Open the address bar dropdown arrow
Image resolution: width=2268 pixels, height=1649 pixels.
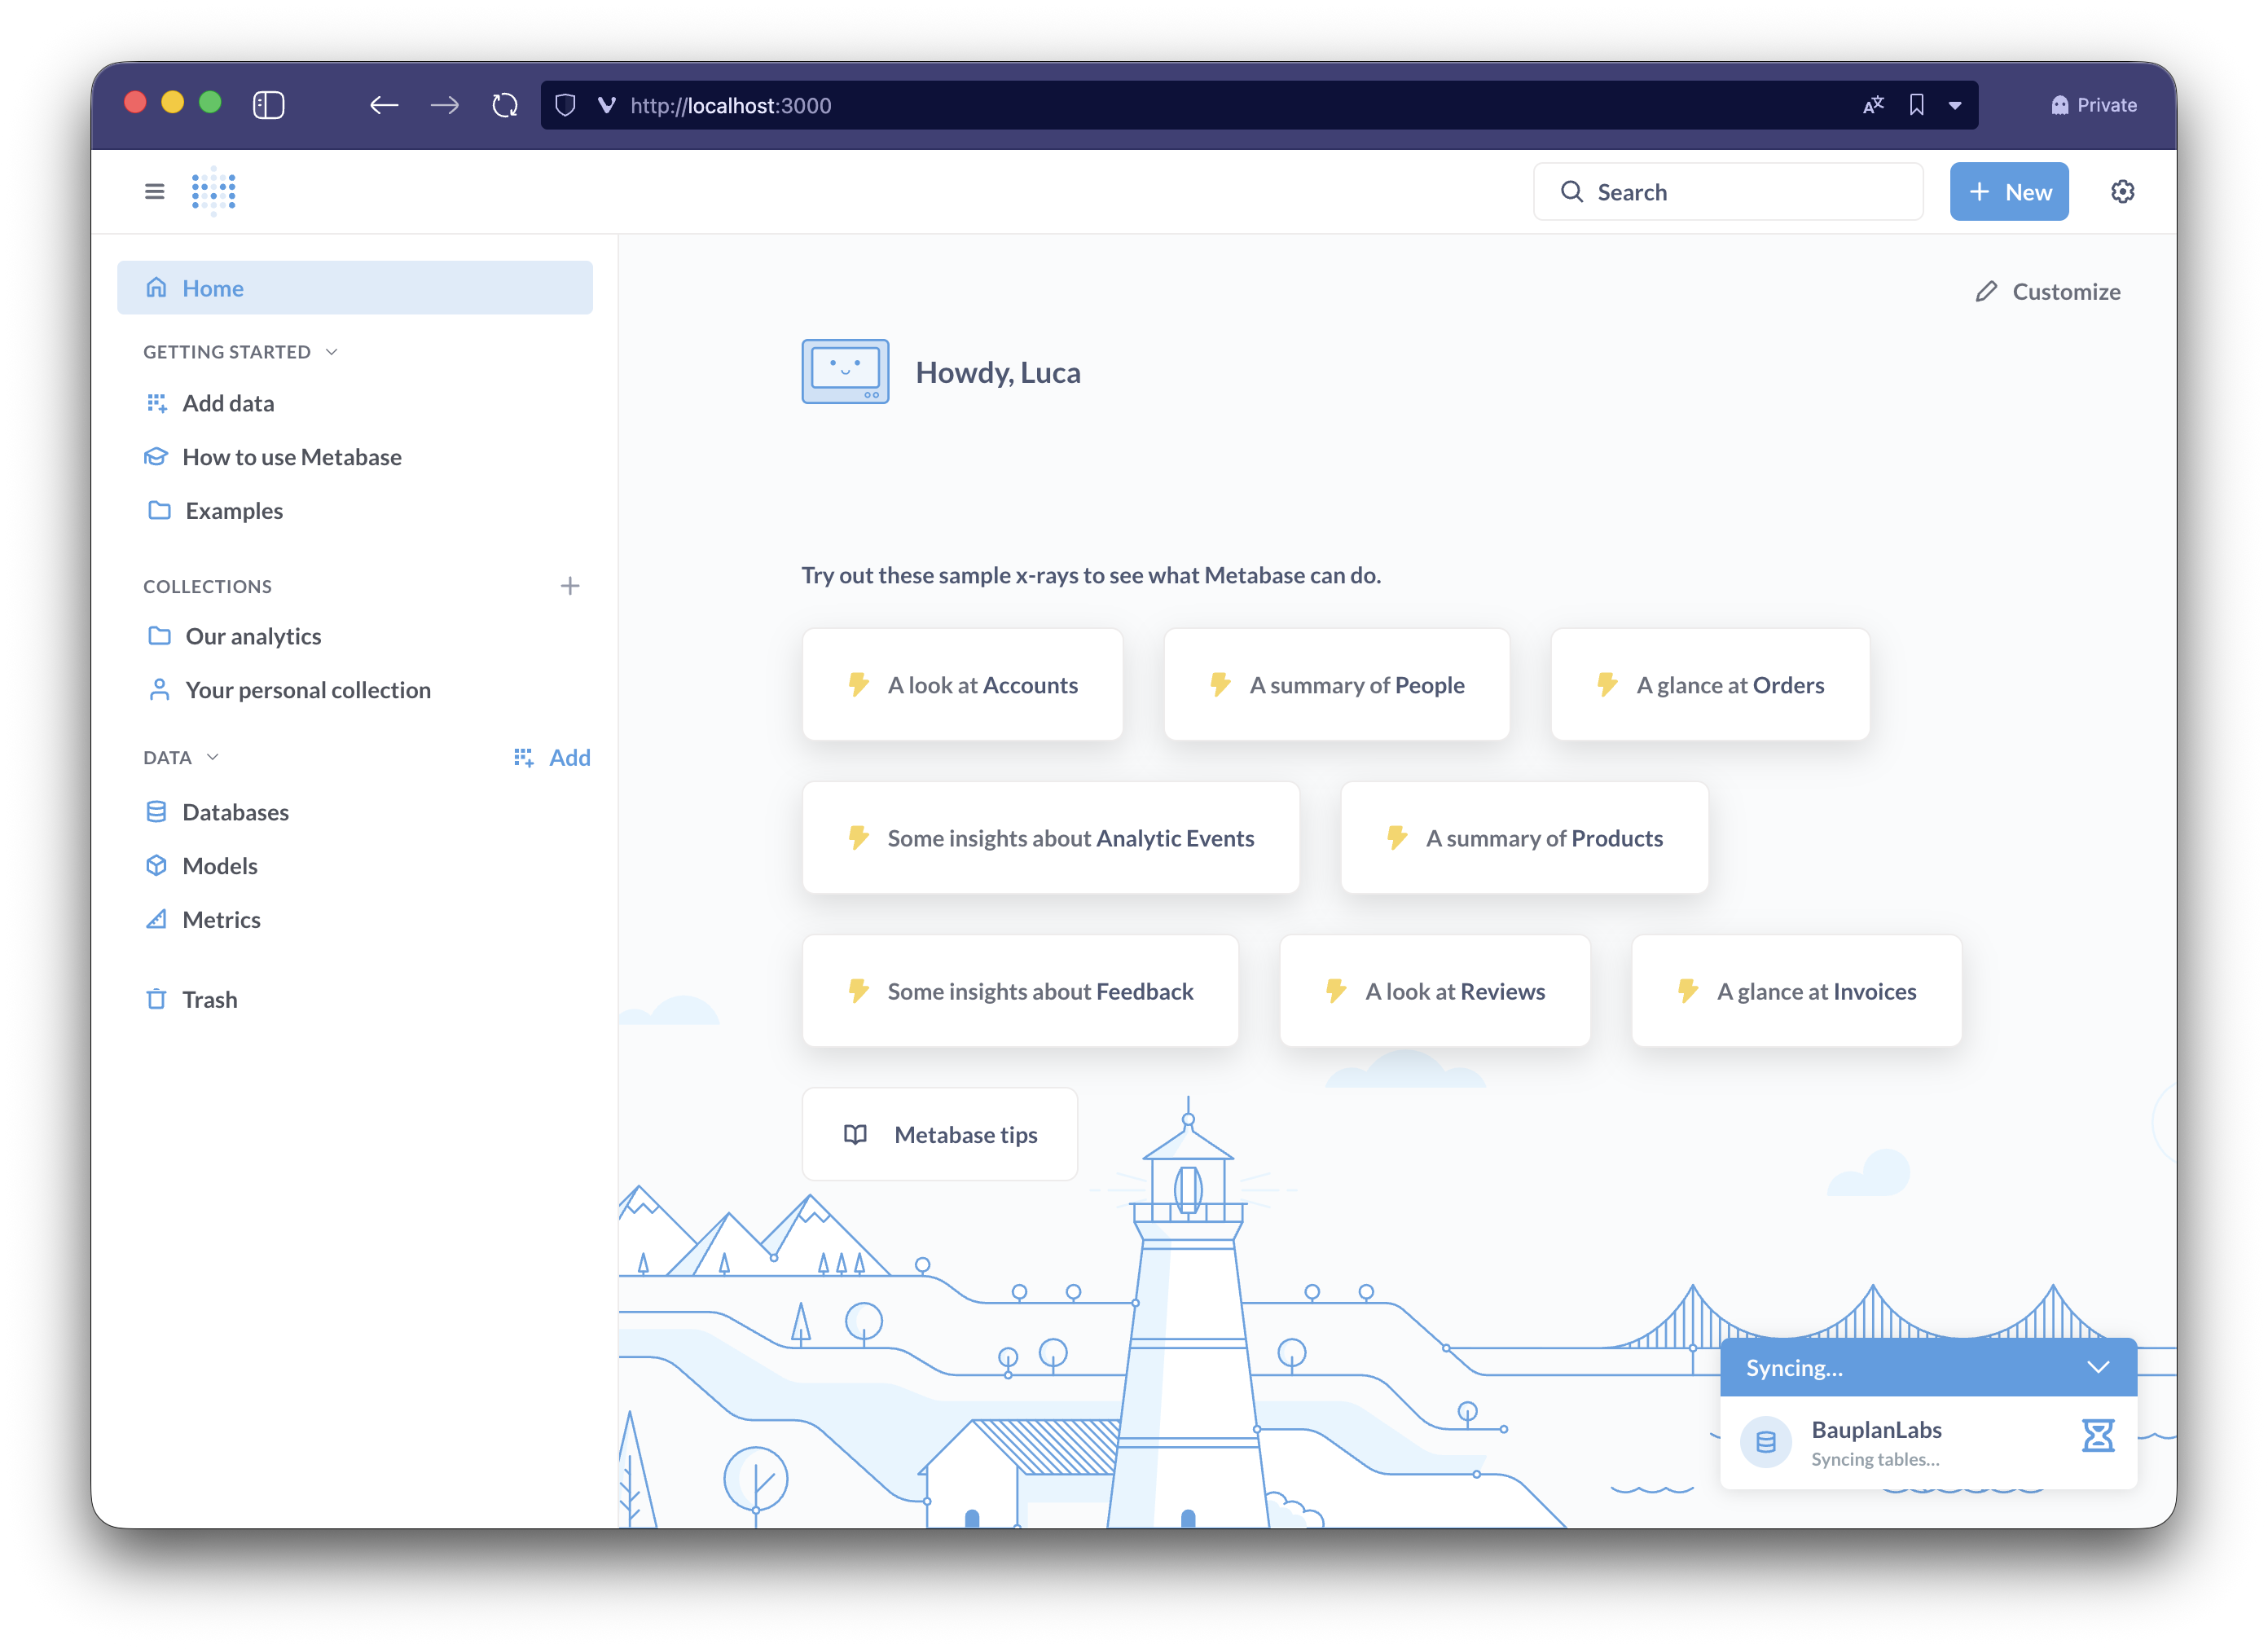click(x=1955, y=105)
